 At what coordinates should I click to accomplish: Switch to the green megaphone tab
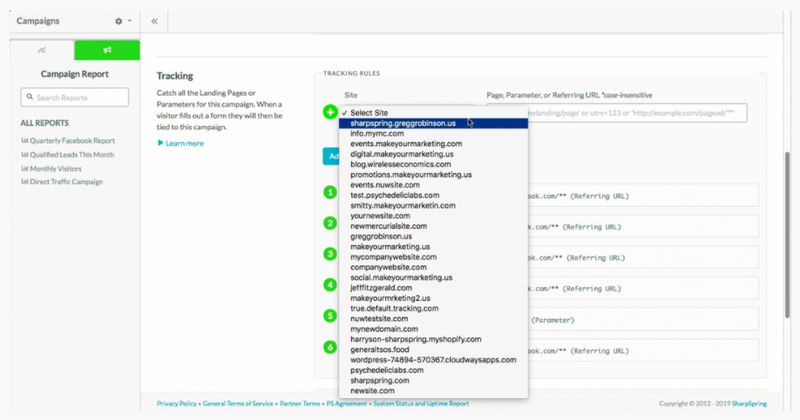tap(107, 50)
